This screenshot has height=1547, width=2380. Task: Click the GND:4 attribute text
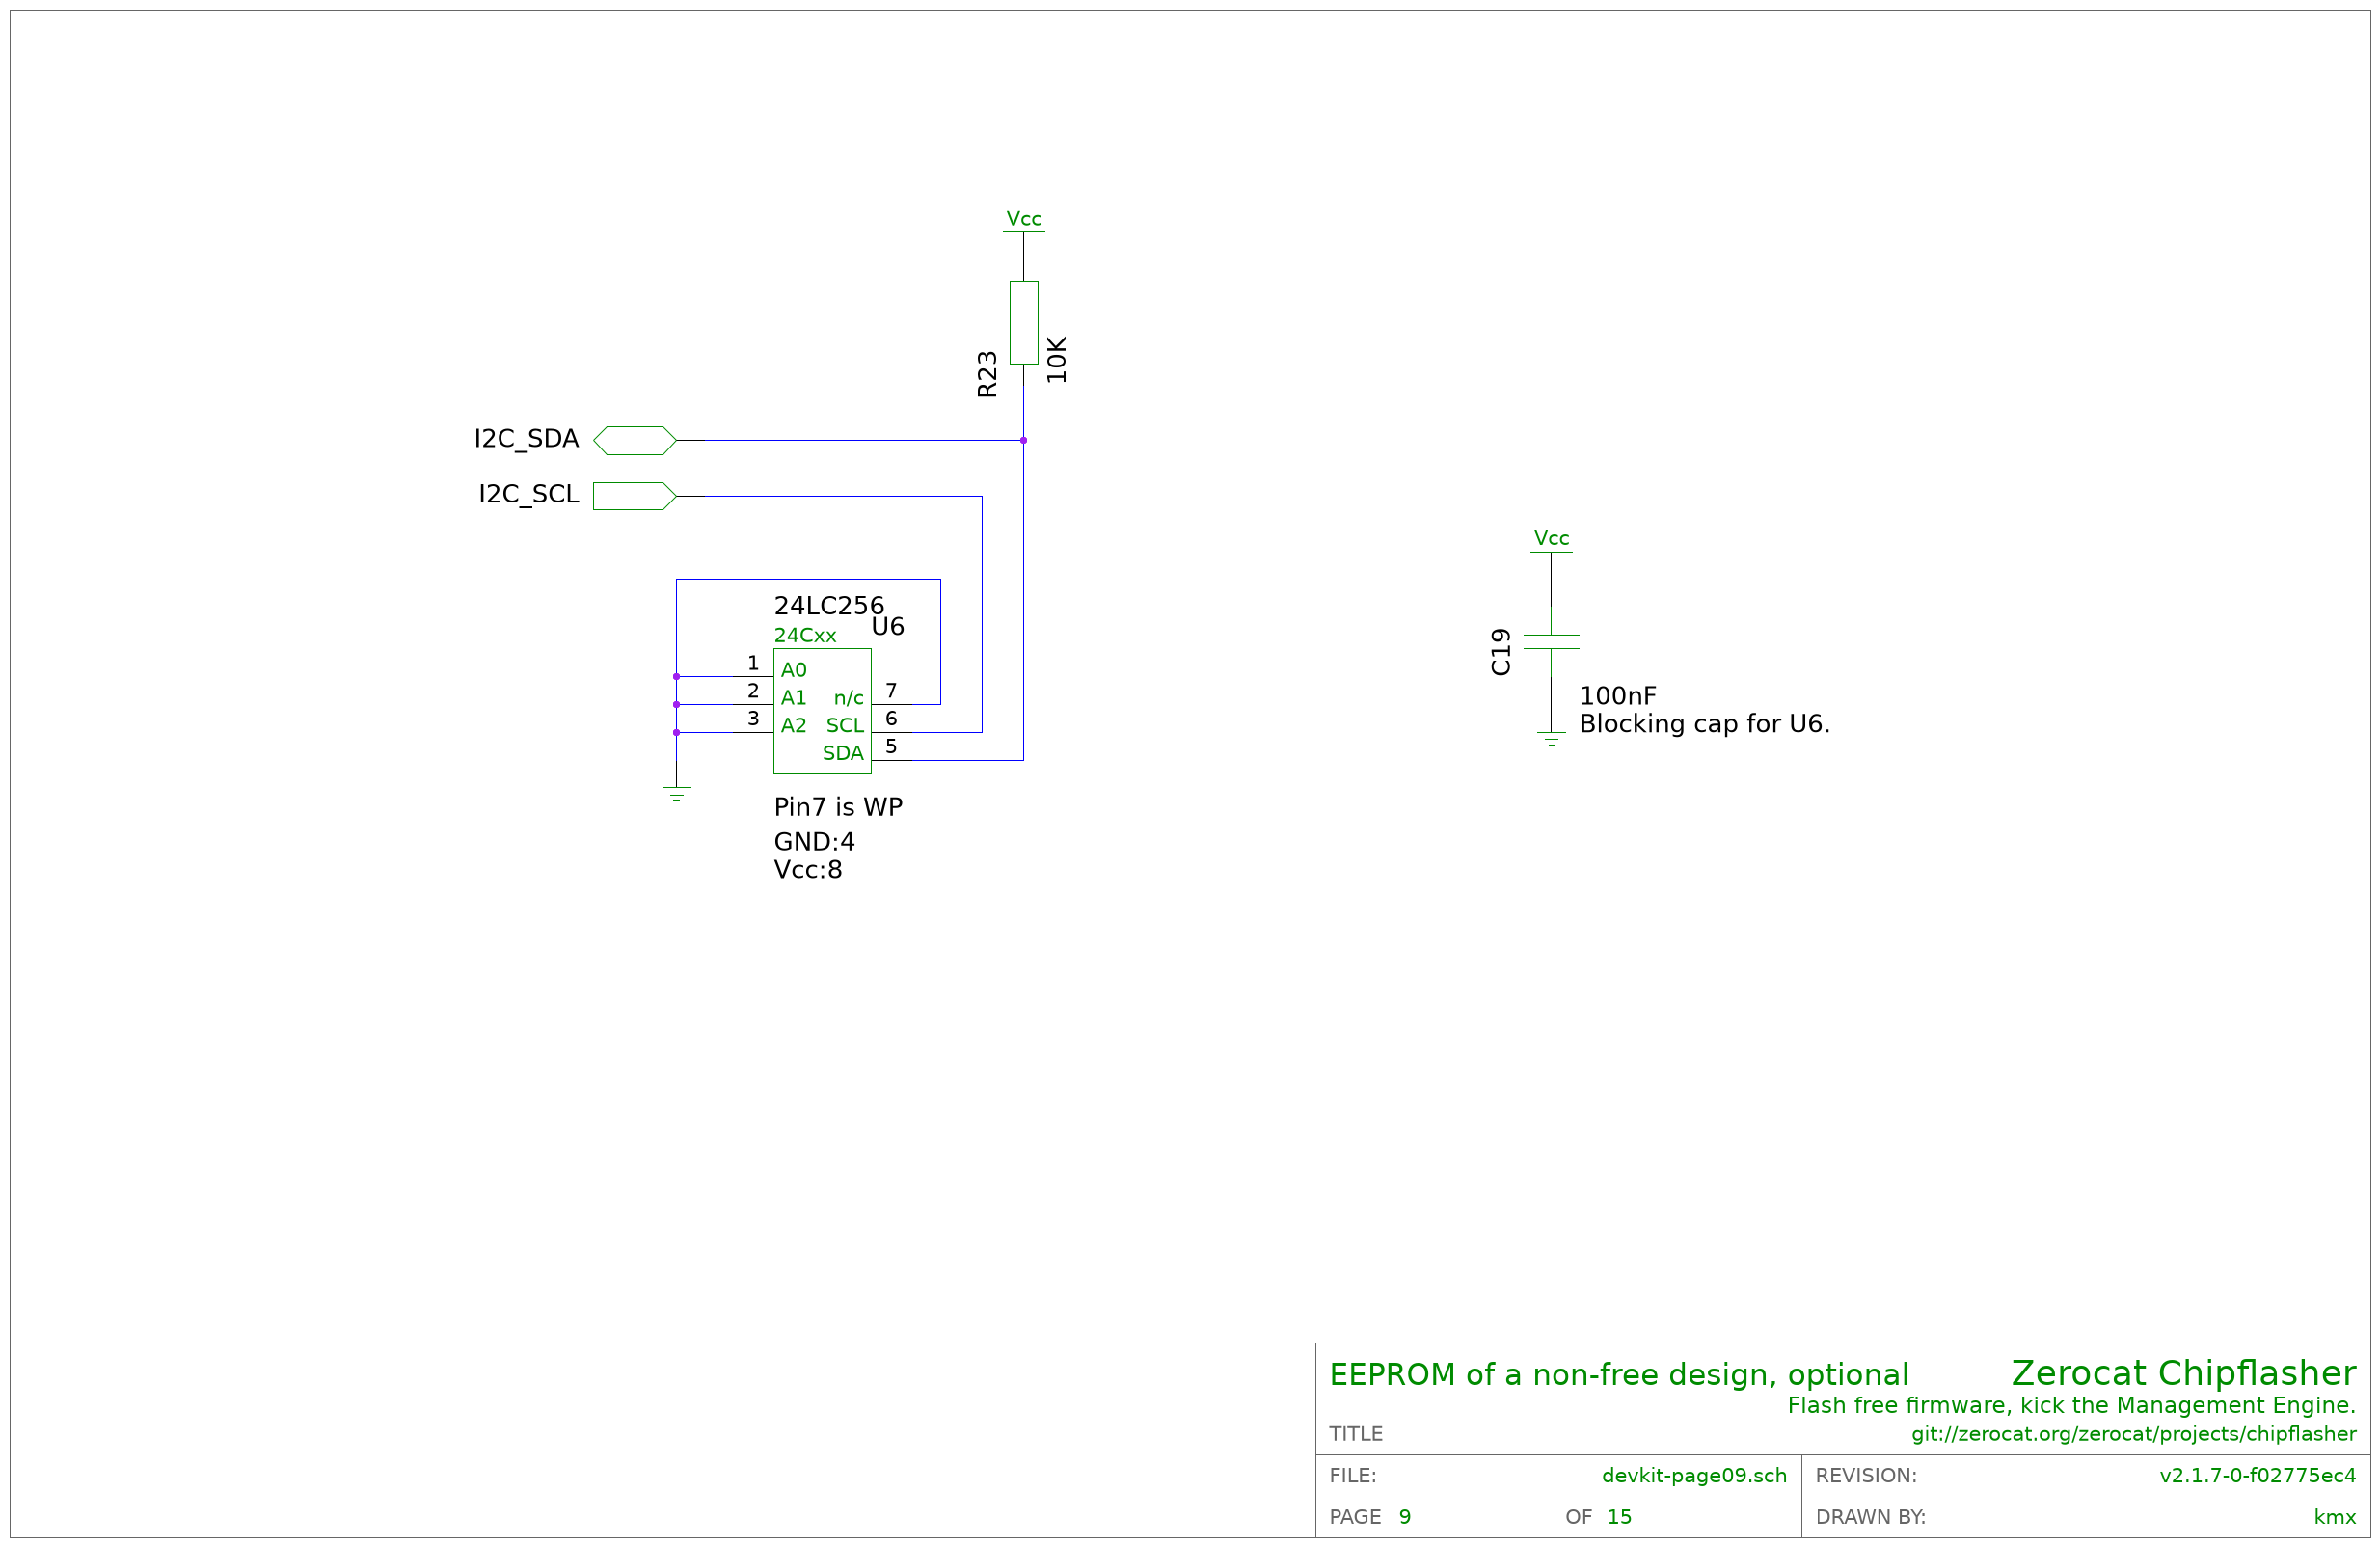click(814, 842)
